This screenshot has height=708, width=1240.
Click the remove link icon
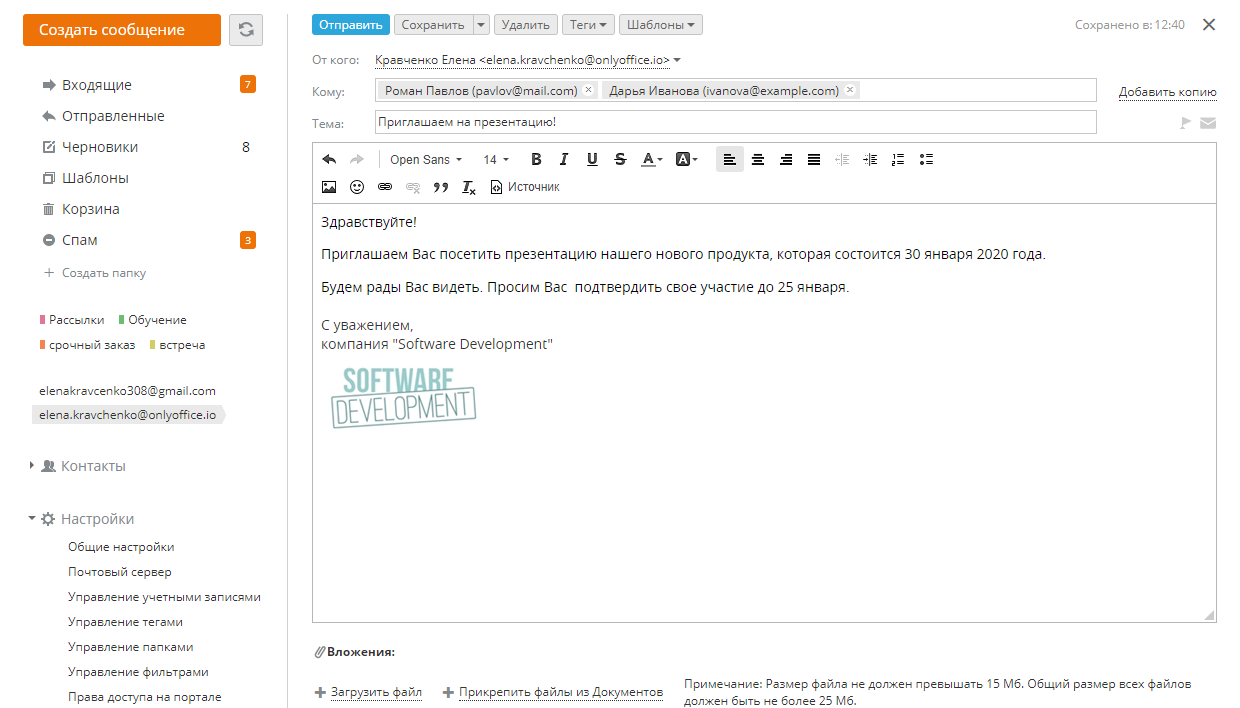(x=413, y=187)
